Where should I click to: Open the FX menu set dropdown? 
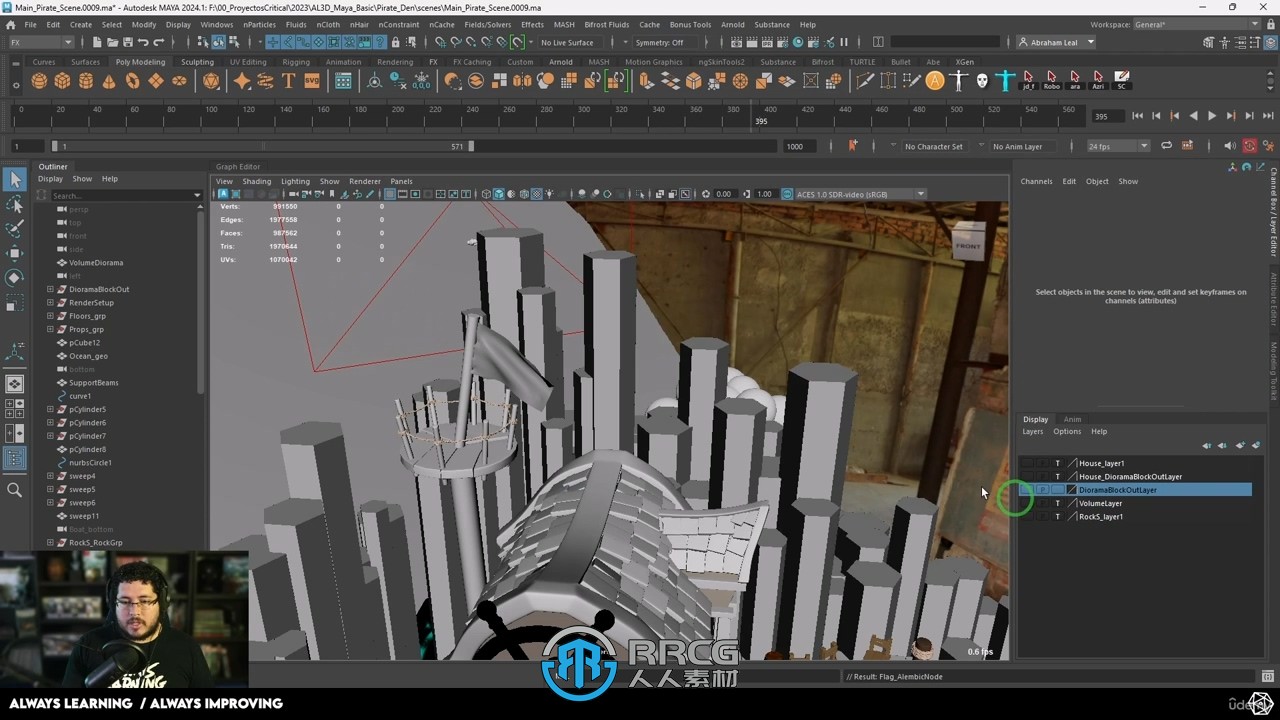click(41, 42)
